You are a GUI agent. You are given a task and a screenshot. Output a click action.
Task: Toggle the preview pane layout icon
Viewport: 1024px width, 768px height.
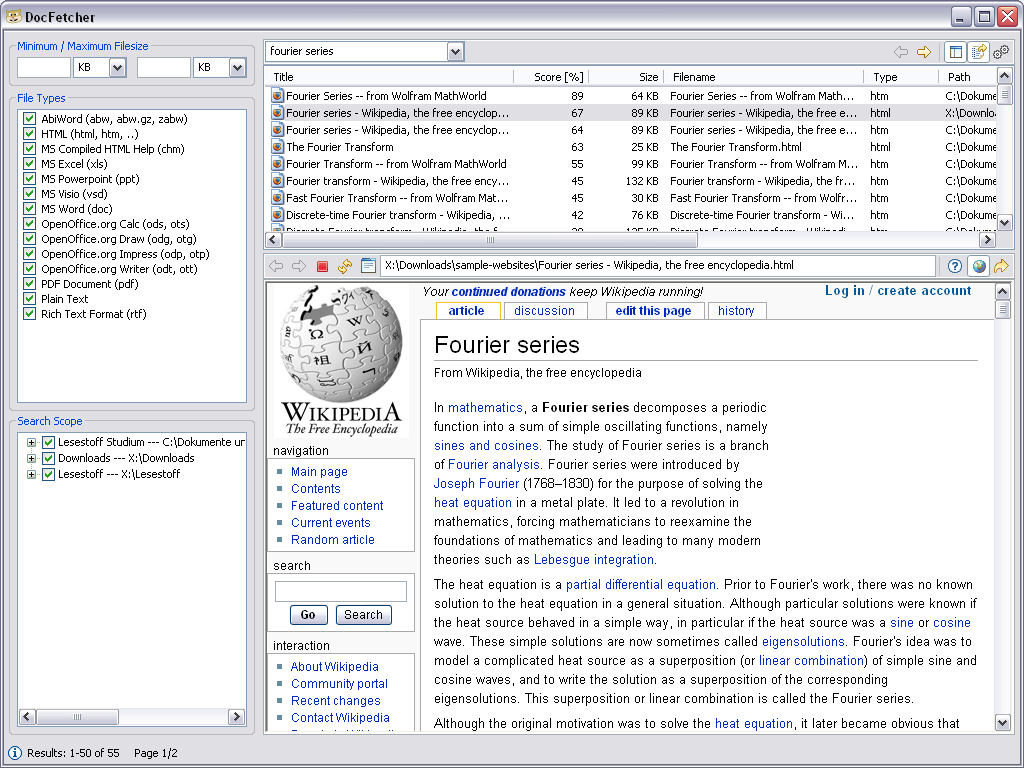(x=955, y=51)
